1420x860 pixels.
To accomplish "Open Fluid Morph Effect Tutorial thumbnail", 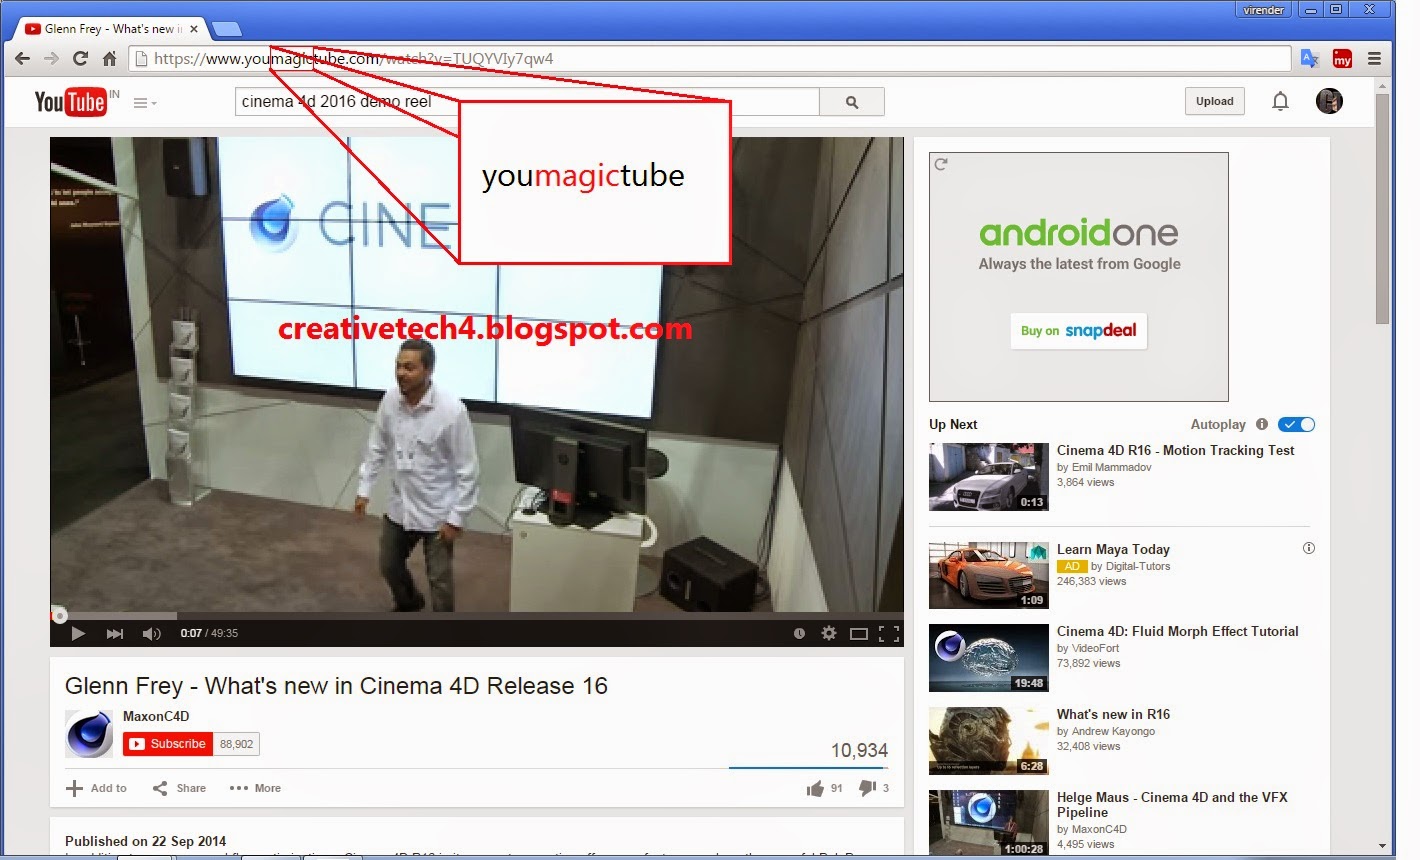I will tap(989, 658).
